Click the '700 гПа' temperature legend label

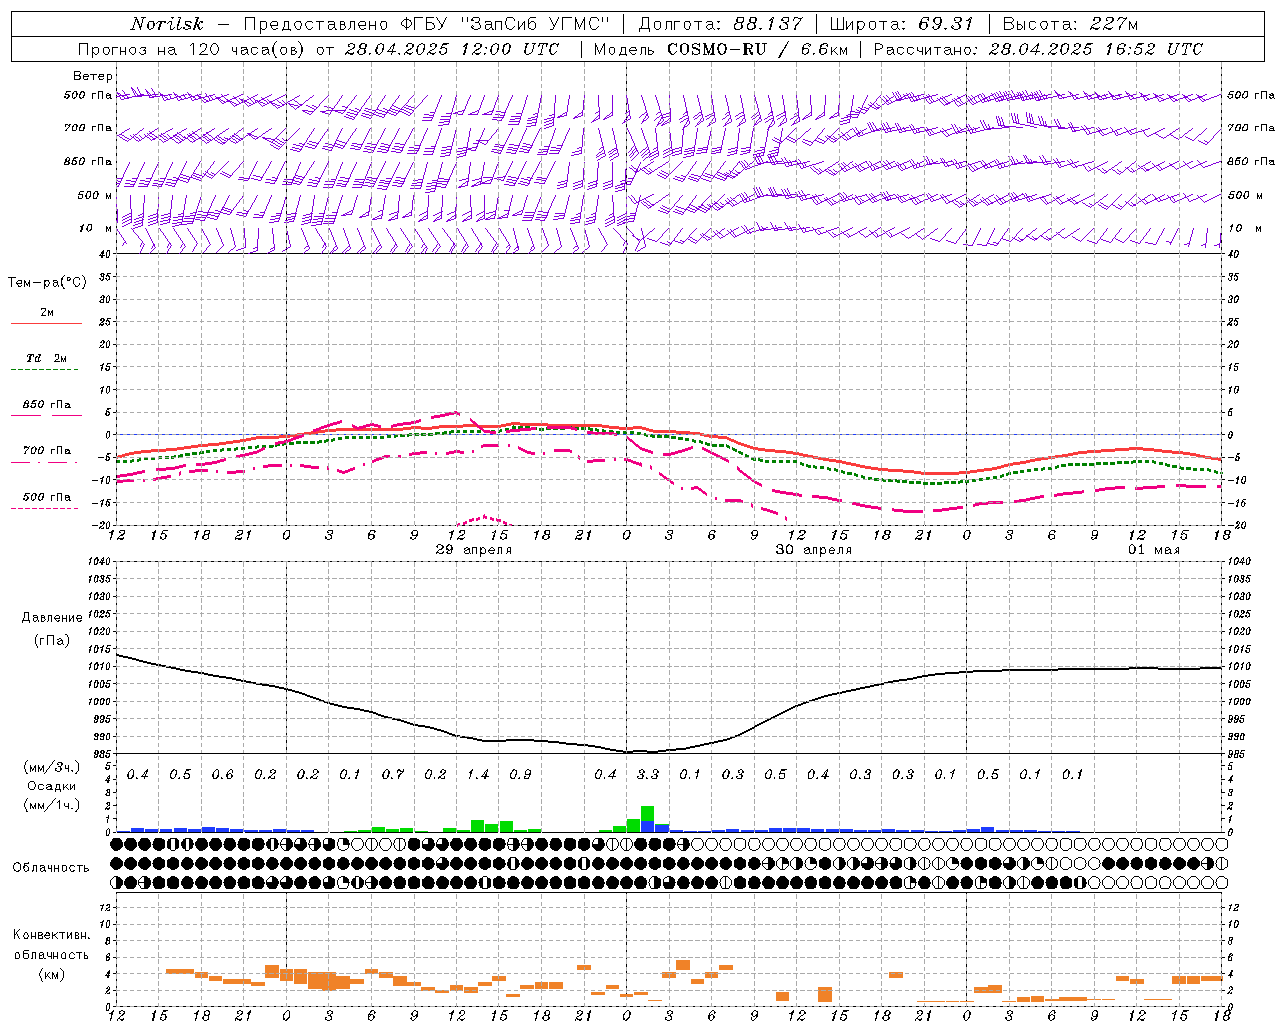47,451
